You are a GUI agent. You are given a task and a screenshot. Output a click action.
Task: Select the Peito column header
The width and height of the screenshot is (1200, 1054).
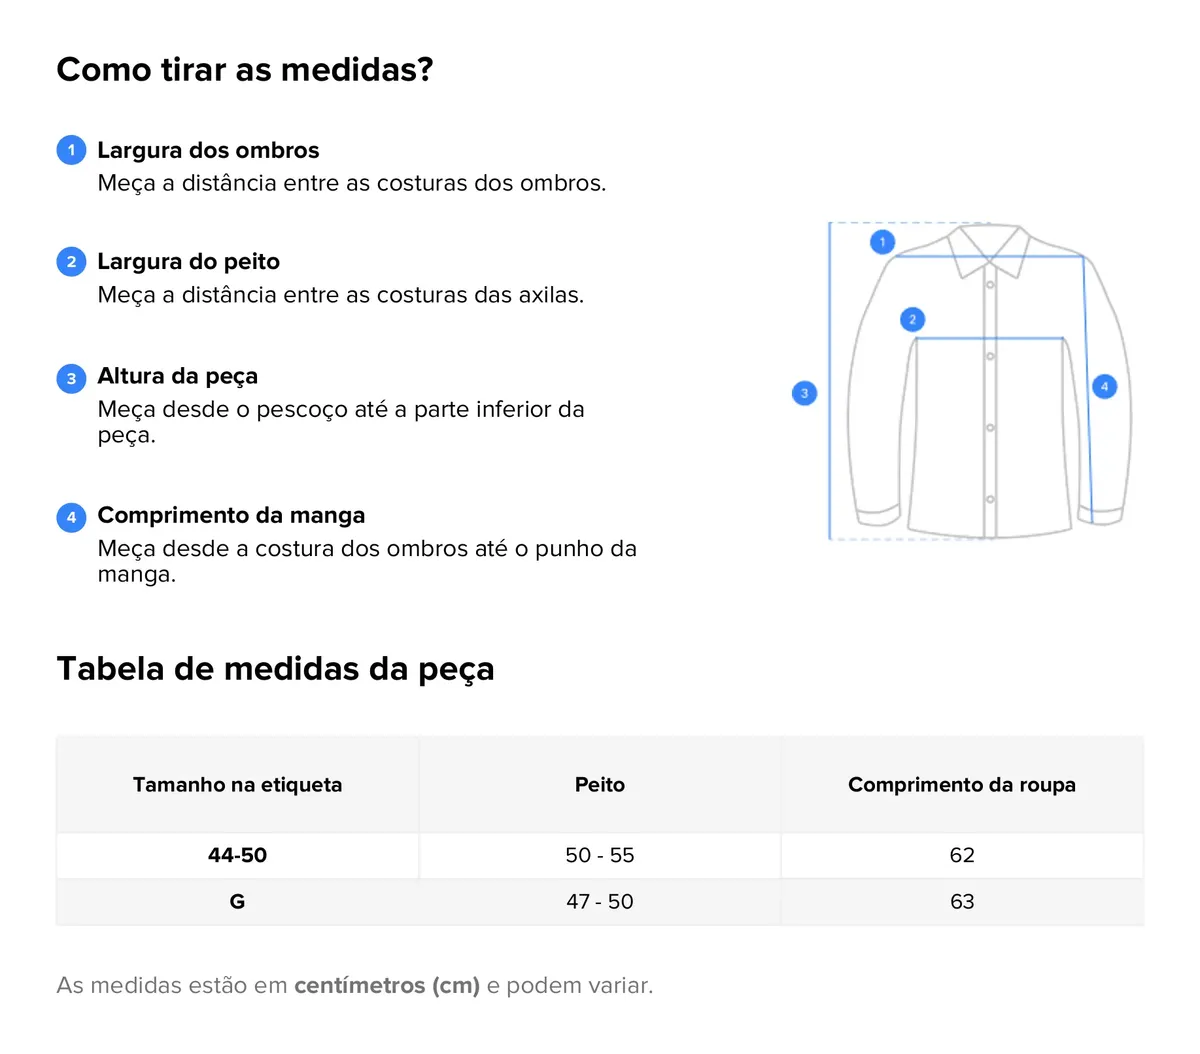click(x=600, y=785)
